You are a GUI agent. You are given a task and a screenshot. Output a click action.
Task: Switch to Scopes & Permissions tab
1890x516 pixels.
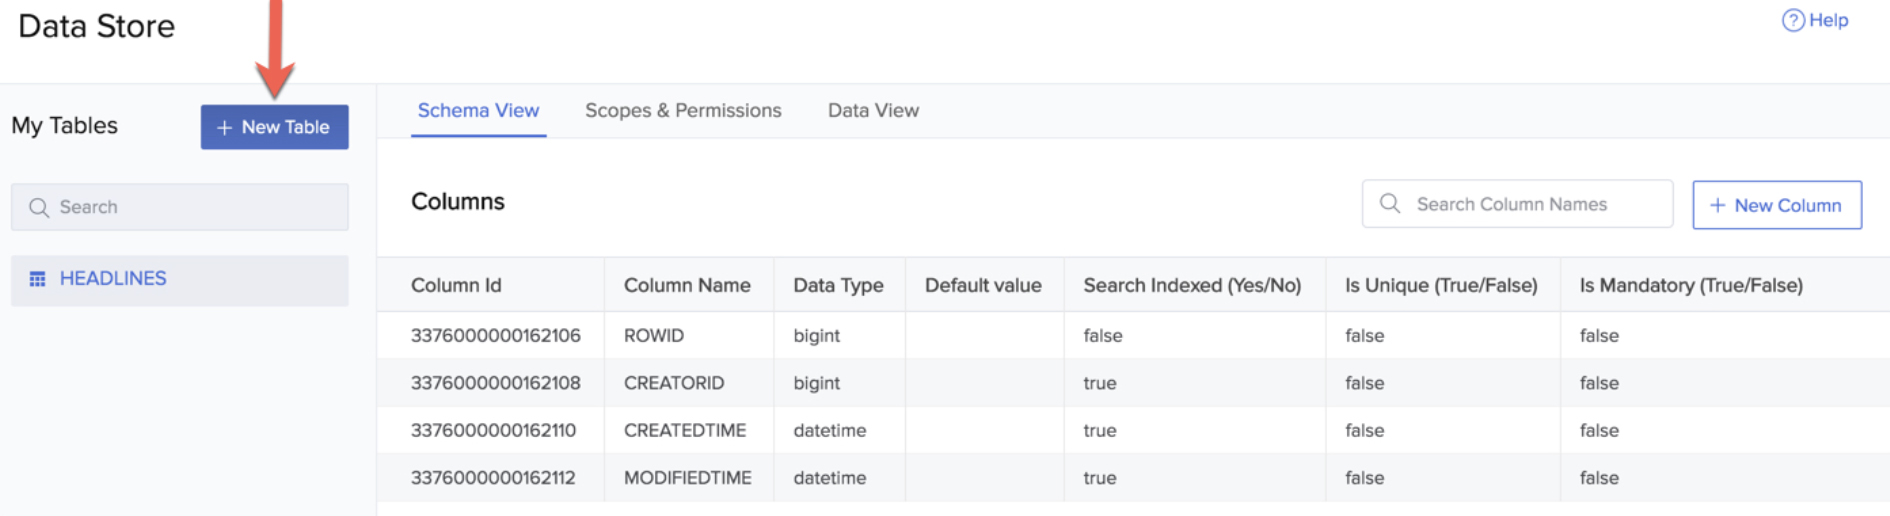[683, 111]
